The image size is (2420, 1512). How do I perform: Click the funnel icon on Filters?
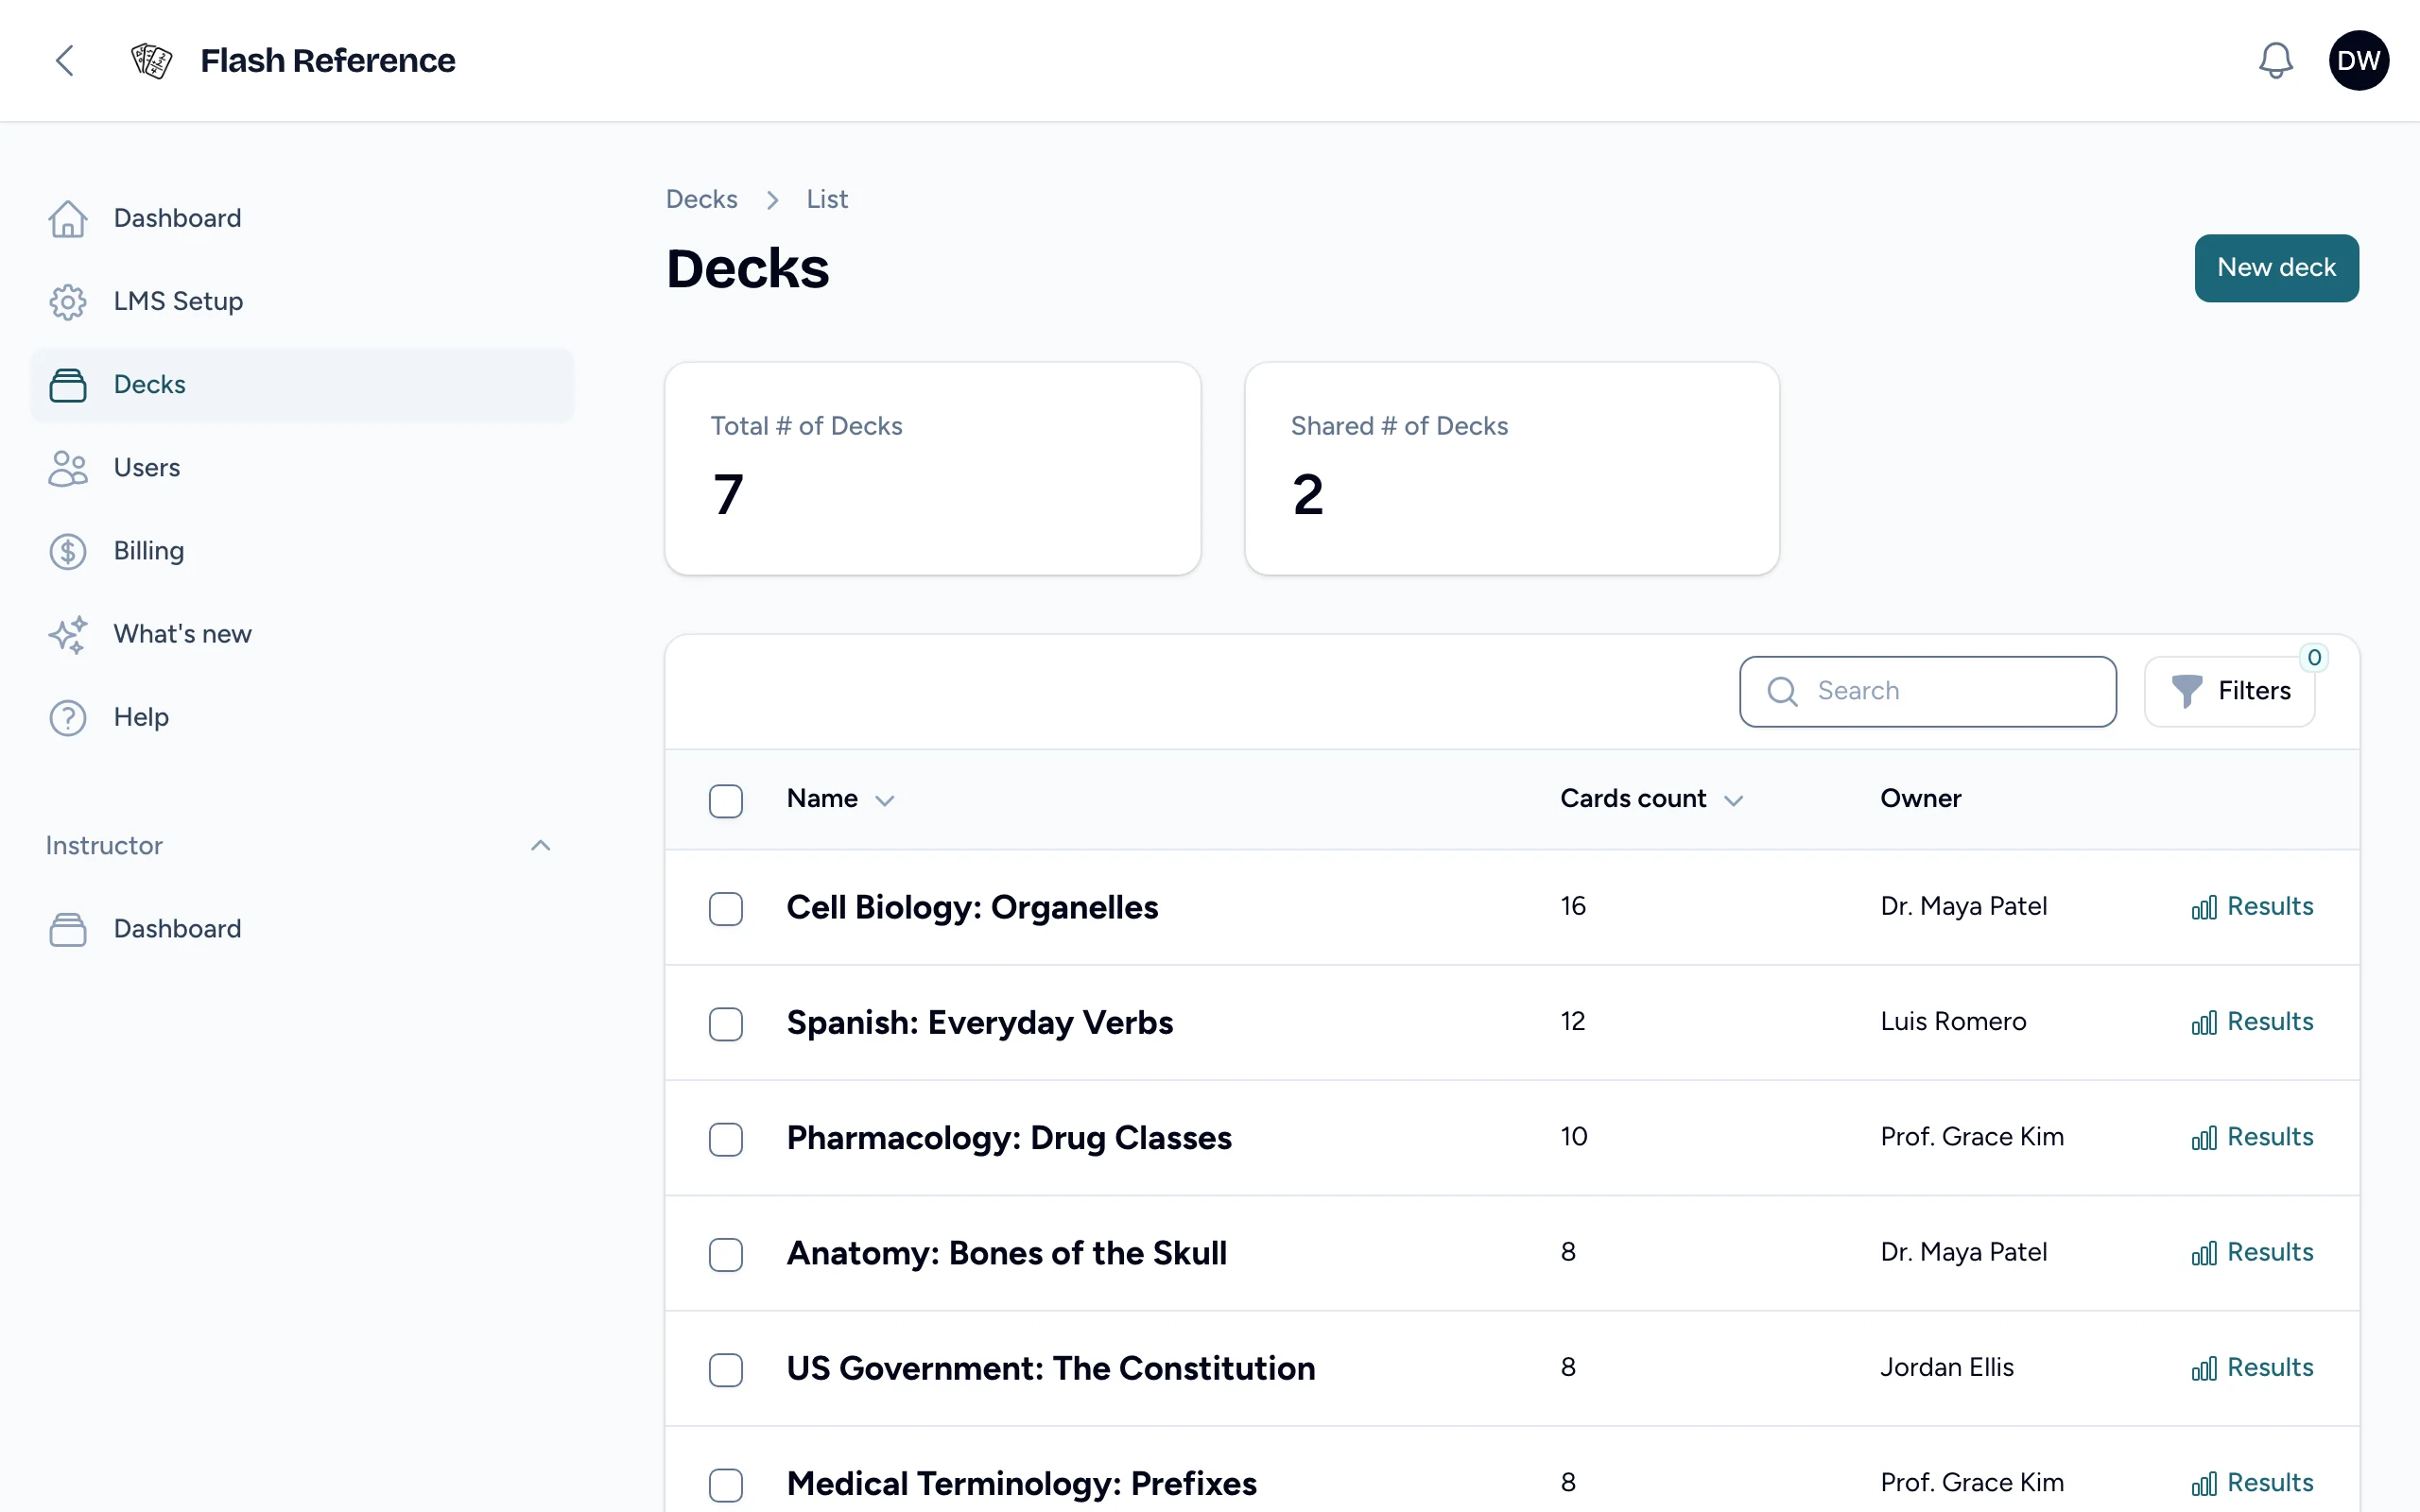(x=2186, y=691)
